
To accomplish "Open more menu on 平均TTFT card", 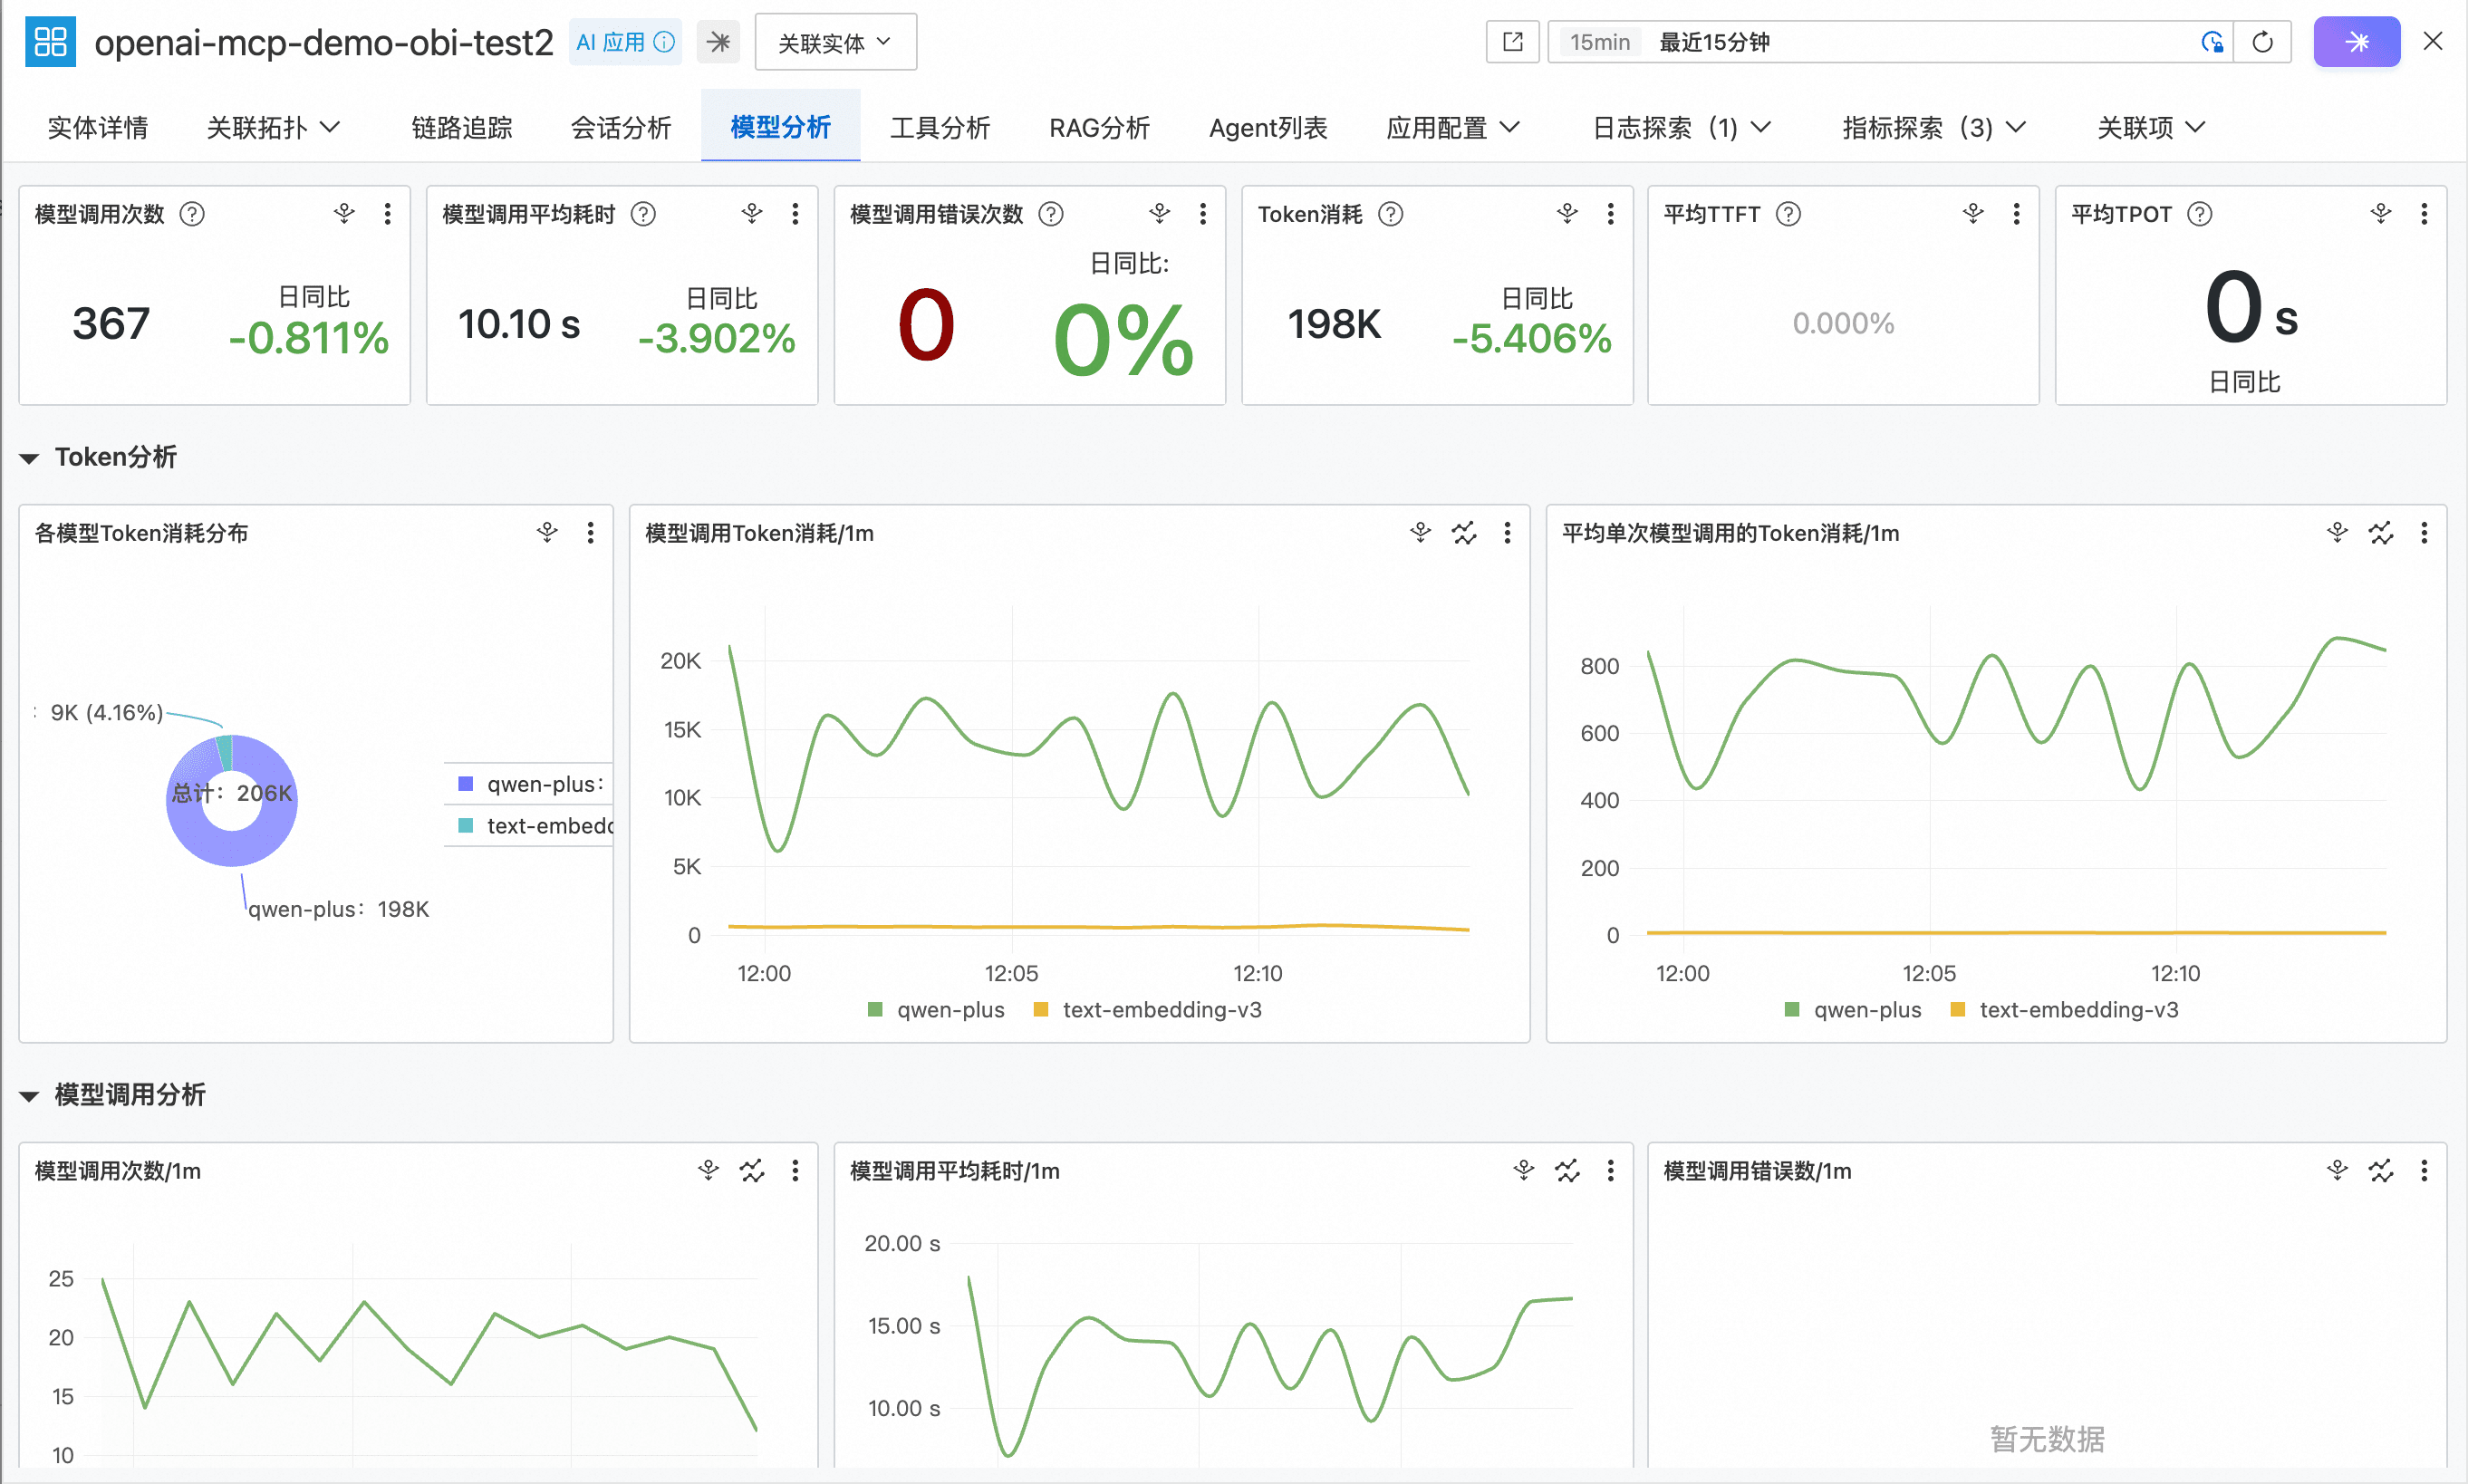I will (x=2016, y=214).
